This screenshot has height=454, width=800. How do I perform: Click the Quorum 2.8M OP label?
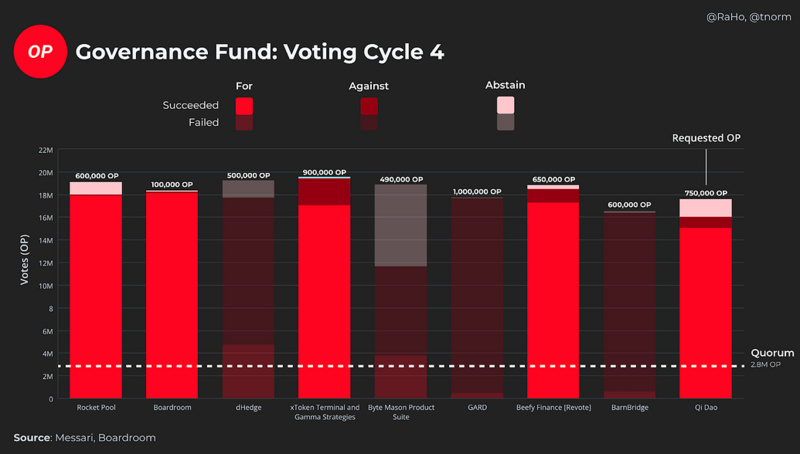click(772, 358)
